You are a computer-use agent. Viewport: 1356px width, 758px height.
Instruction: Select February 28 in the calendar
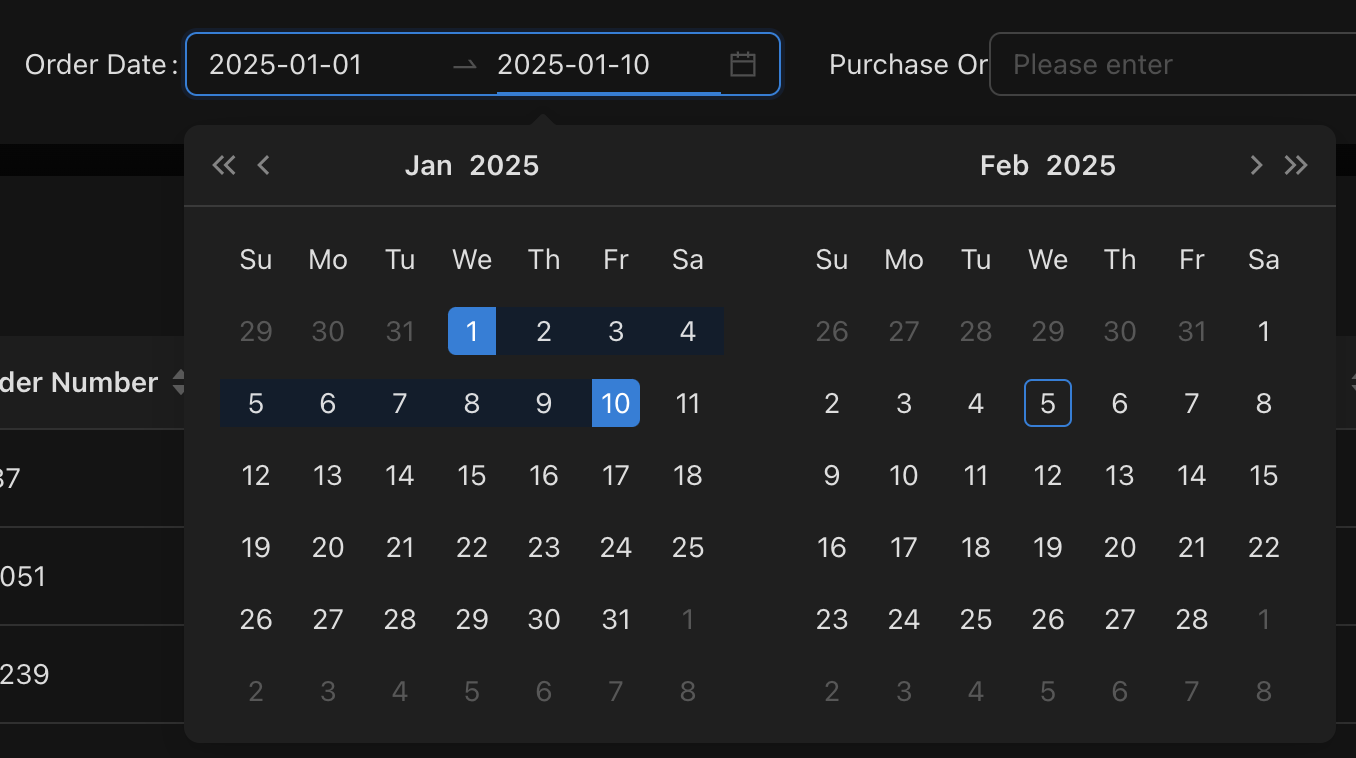[x=1192, y=619]
